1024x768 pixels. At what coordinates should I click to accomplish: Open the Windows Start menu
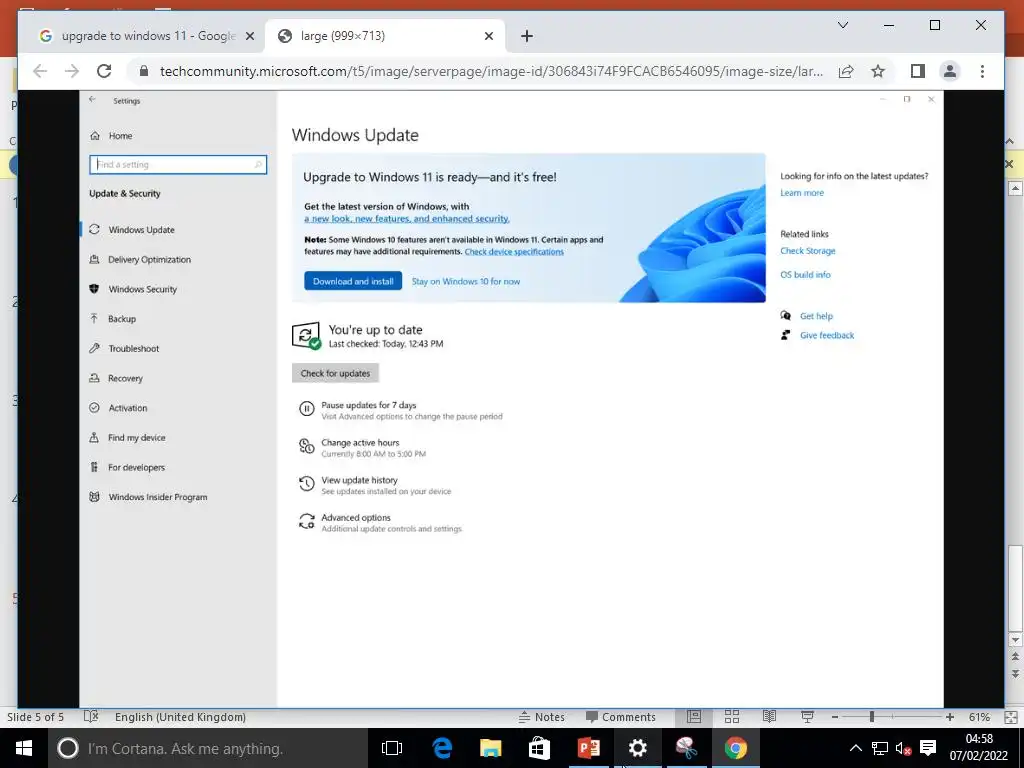(24, 748)
